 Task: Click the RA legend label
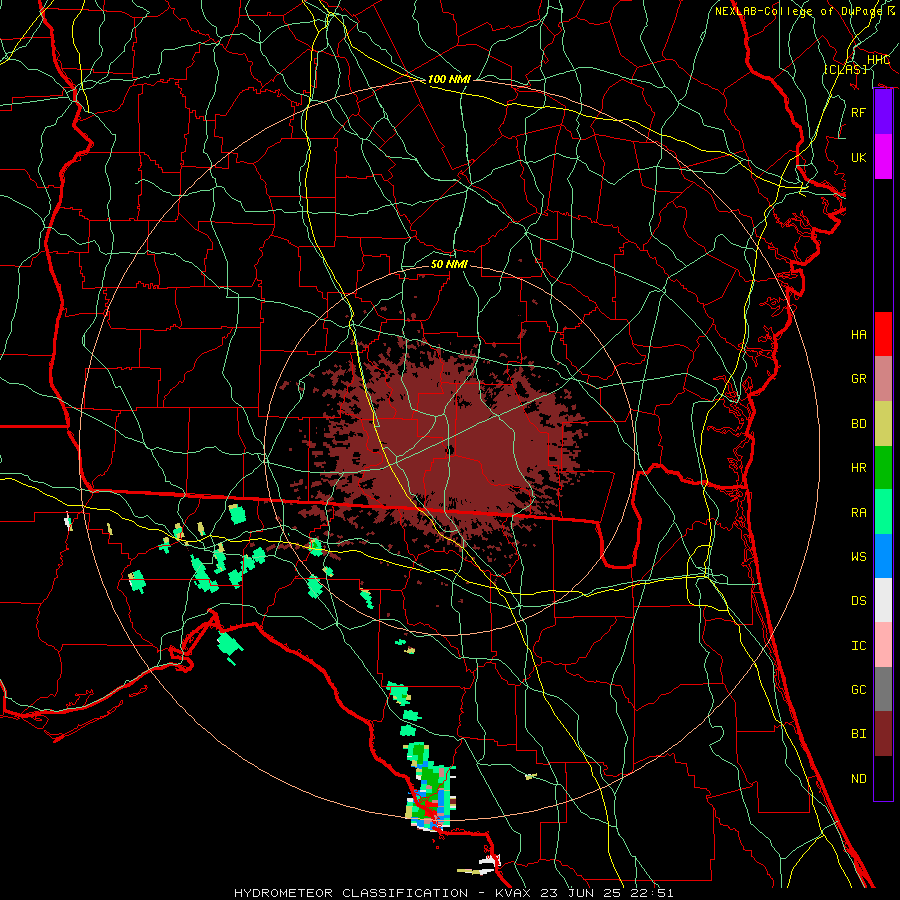[859, 513]
